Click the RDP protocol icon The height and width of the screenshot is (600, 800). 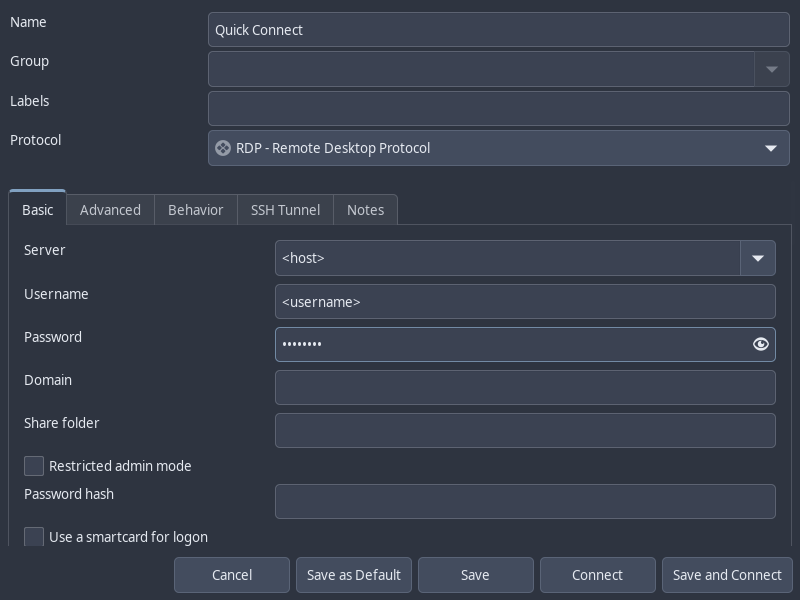coord(223,148)
